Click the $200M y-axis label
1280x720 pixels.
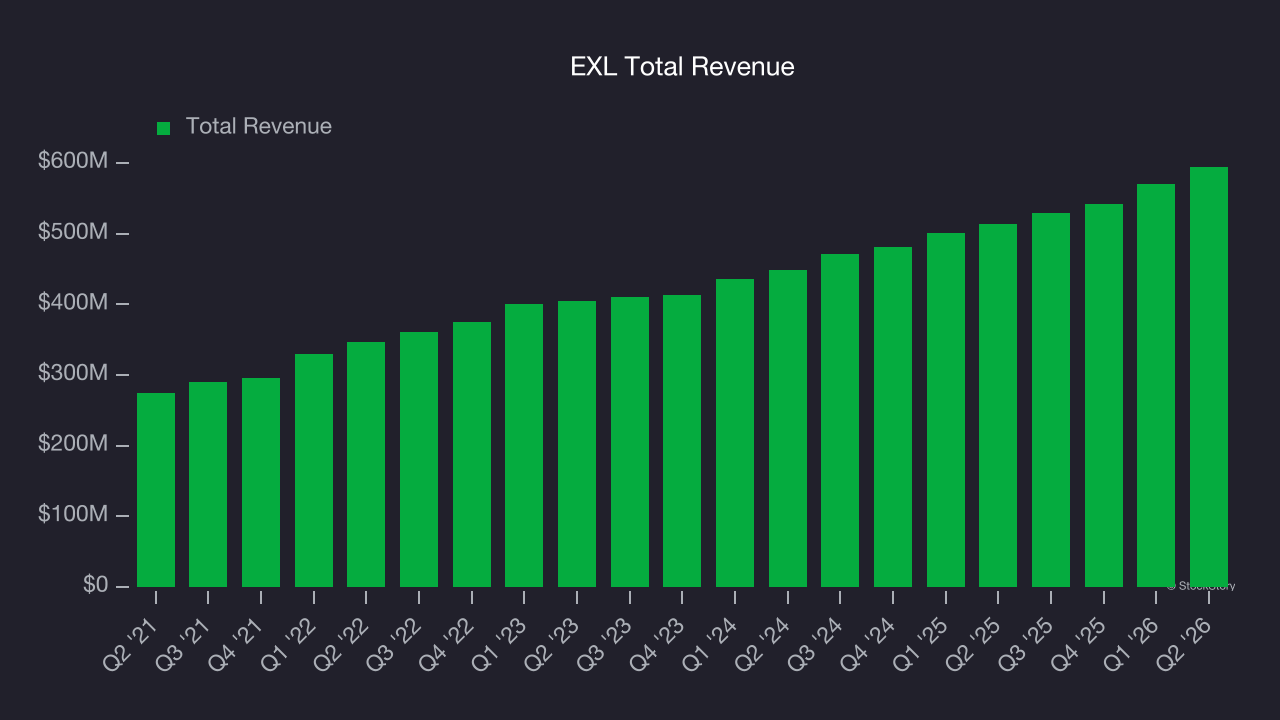click(x=73, y=444)
